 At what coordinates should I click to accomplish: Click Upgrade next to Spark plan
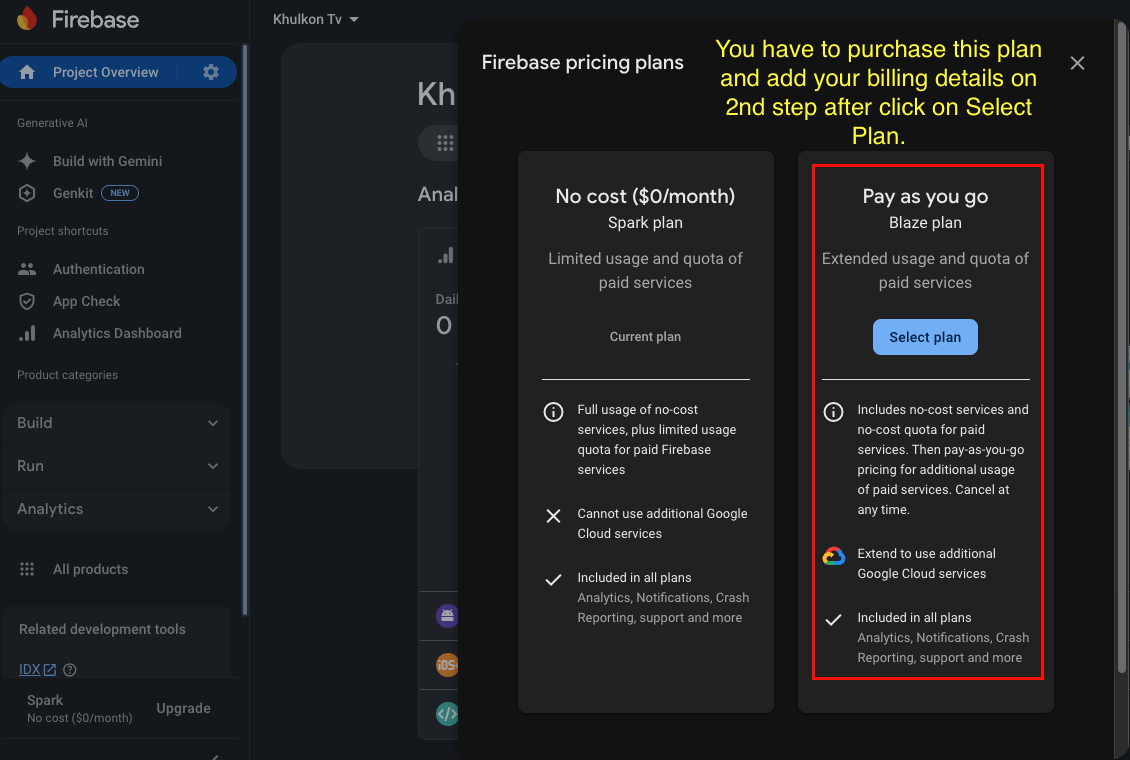pyautogui.click(x=184, y=708)
